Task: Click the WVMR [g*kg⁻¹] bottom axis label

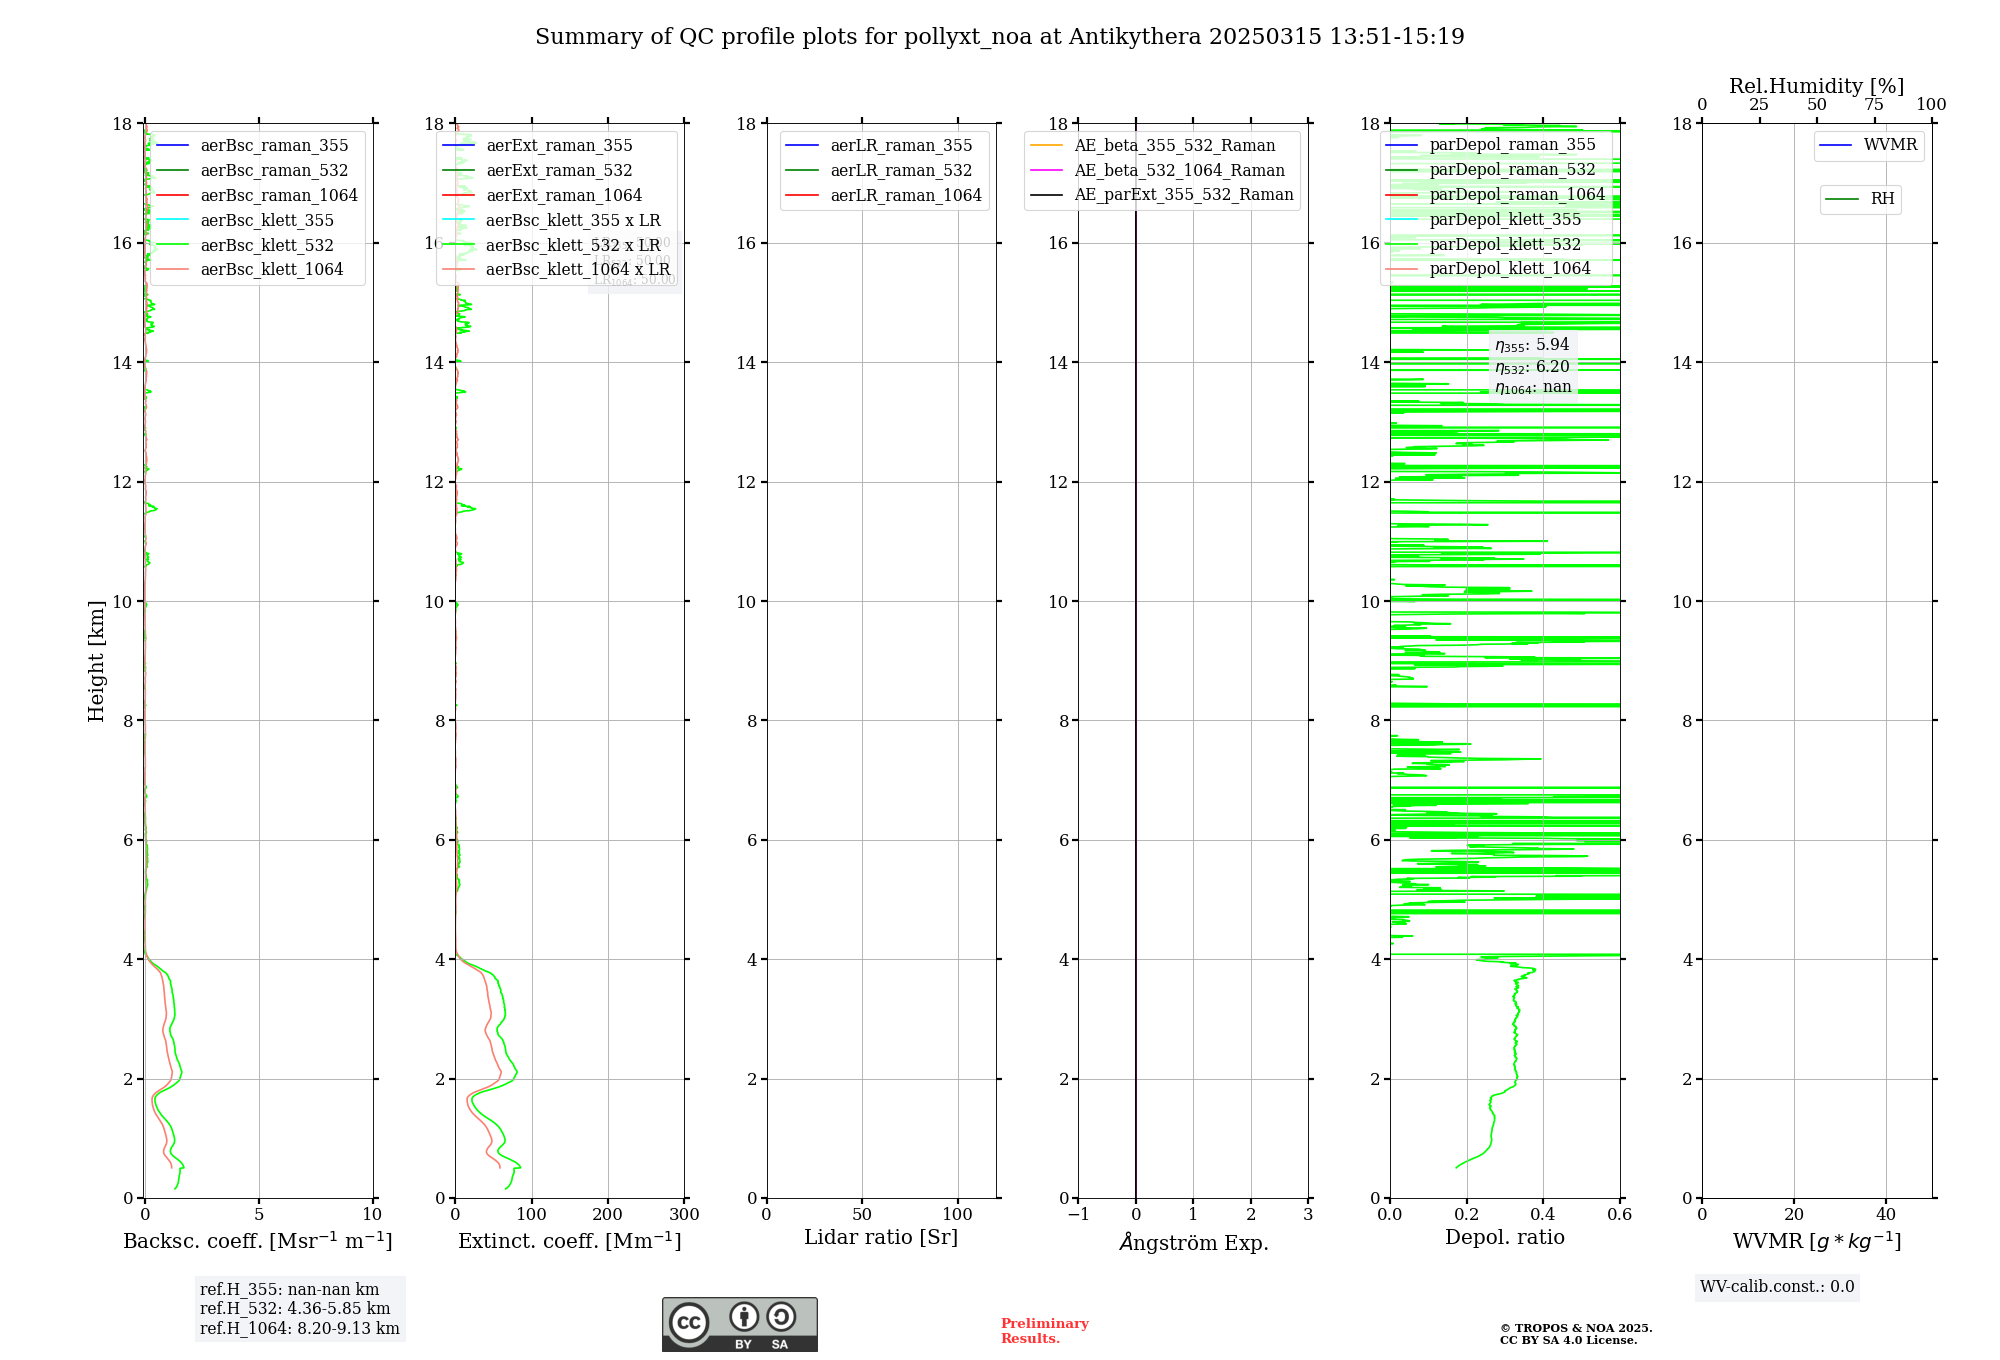Action: 1817,1241
